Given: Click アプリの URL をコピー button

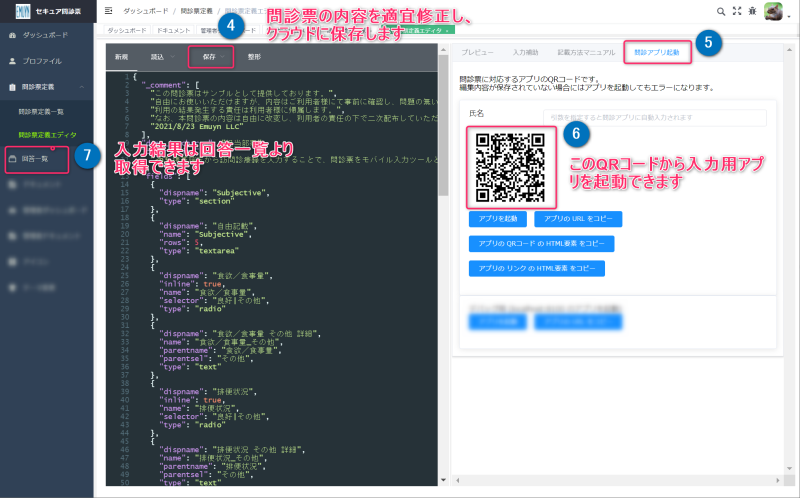Looking at the screenshot, I should point(578,219).
